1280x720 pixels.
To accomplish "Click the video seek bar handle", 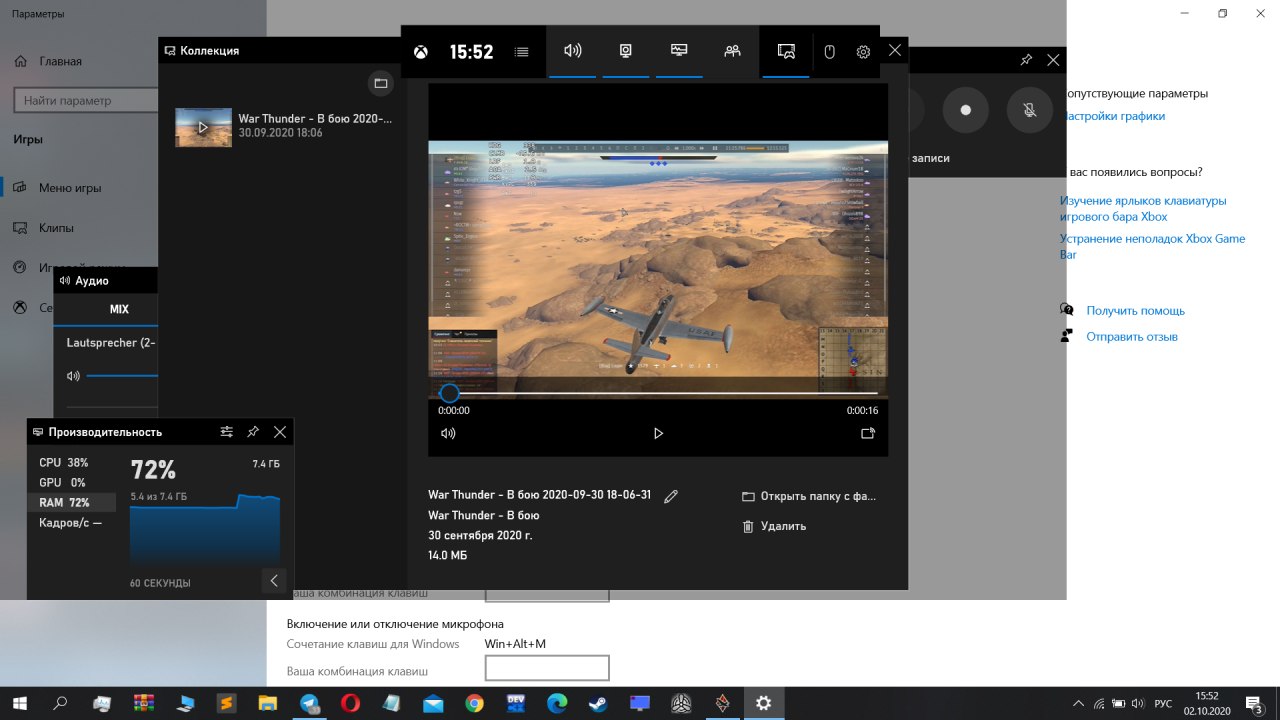I will click(450, 393).
